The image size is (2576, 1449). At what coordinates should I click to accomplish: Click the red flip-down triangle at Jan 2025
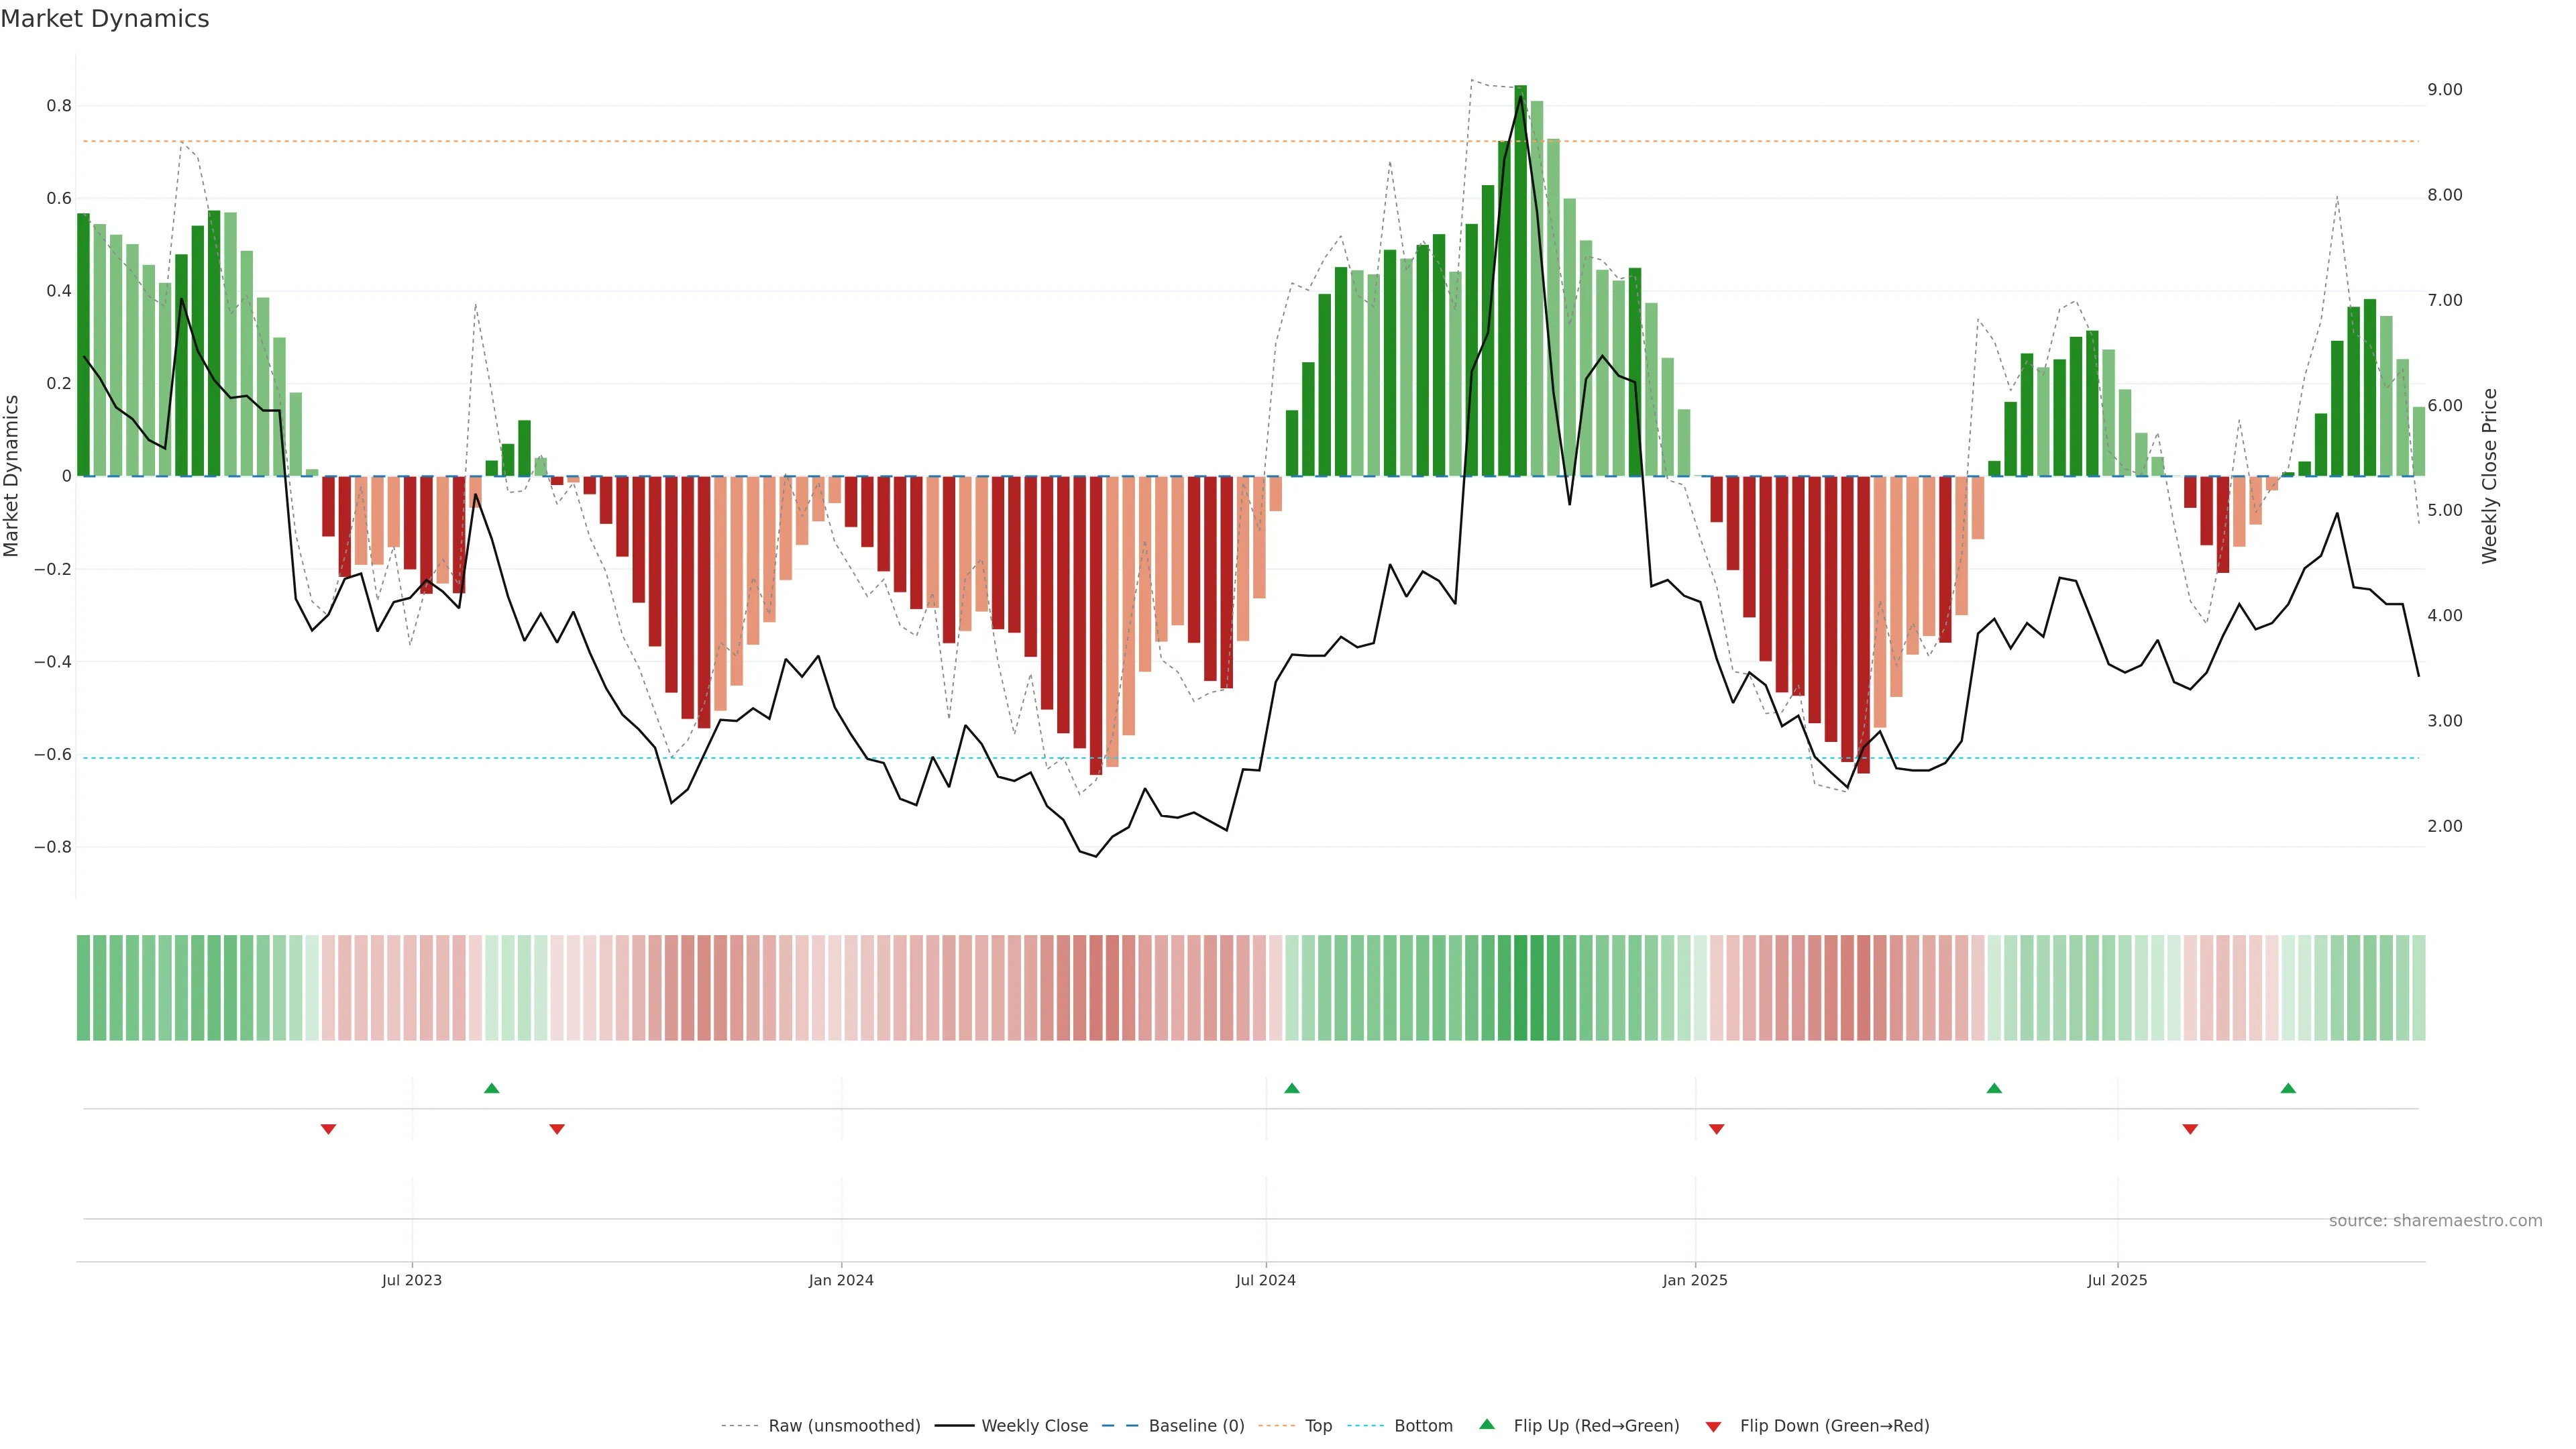(x=1717, y=1129)
